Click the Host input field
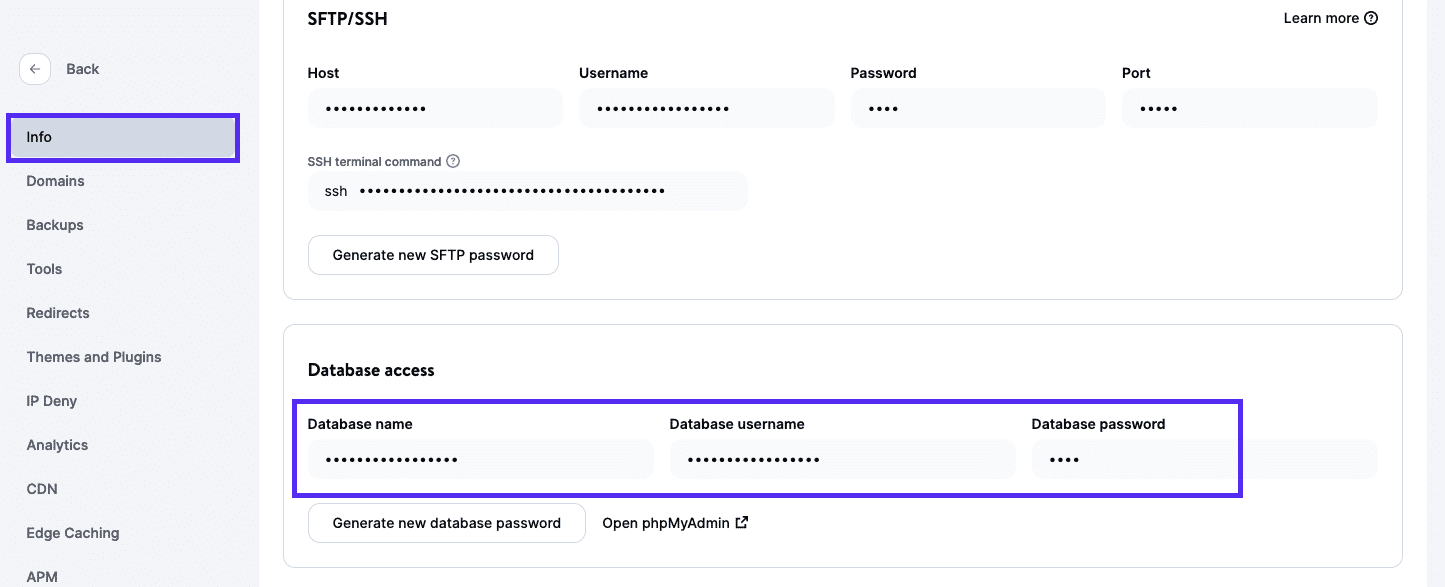This screenshot has height=587, width=1445. point(434,108)
